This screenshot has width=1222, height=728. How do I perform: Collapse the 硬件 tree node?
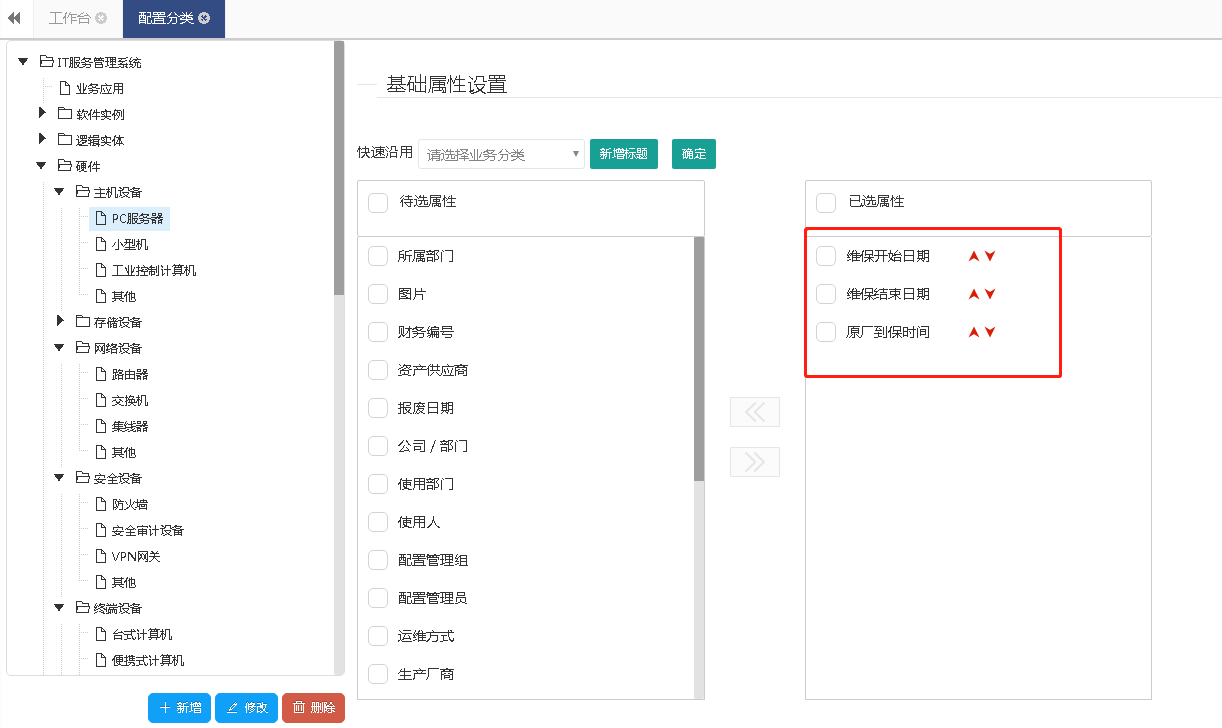42,166
